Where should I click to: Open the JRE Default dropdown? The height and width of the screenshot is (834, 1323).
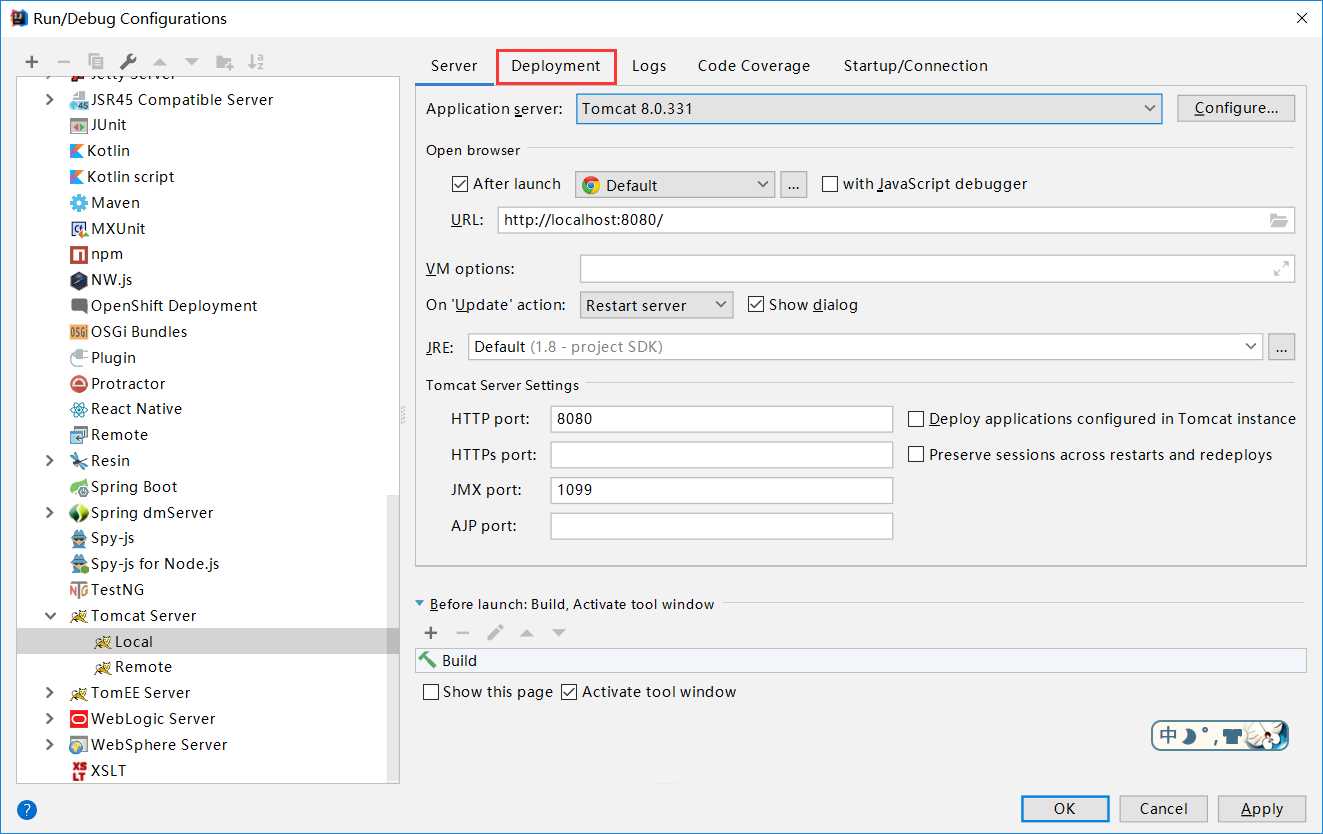pyautogui.click(x=865, y=347)
